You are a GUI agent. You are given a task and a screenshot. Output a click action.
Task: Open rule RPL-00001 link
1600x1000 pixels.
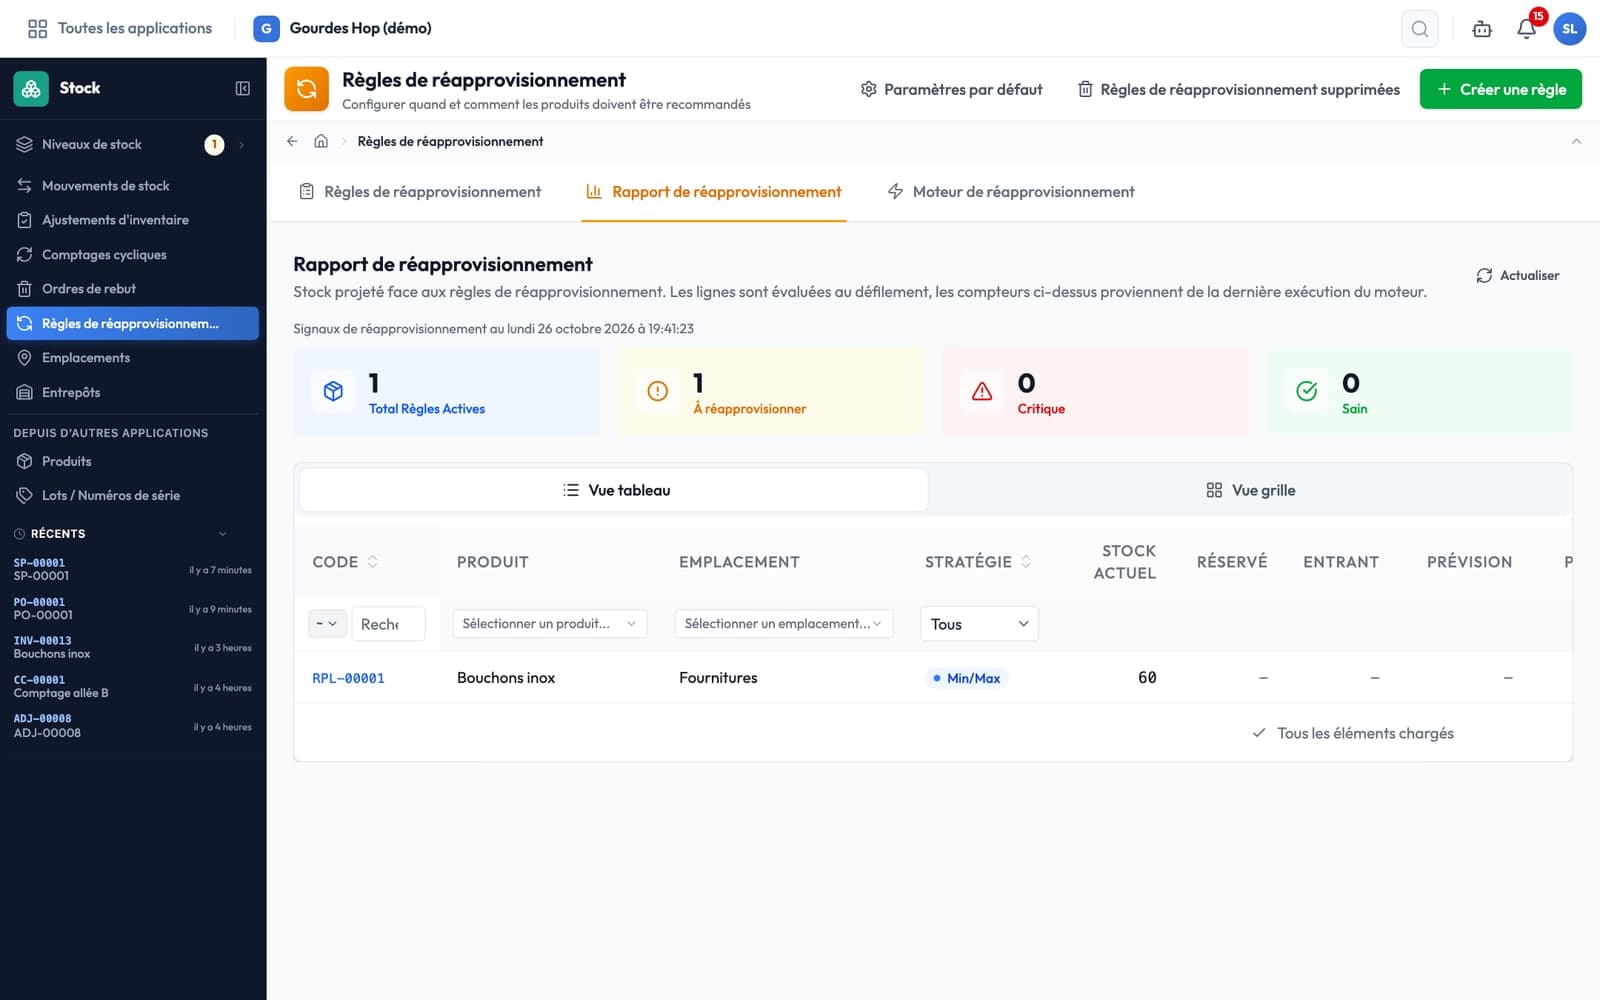pyautogui.click(x=348, y=678)
